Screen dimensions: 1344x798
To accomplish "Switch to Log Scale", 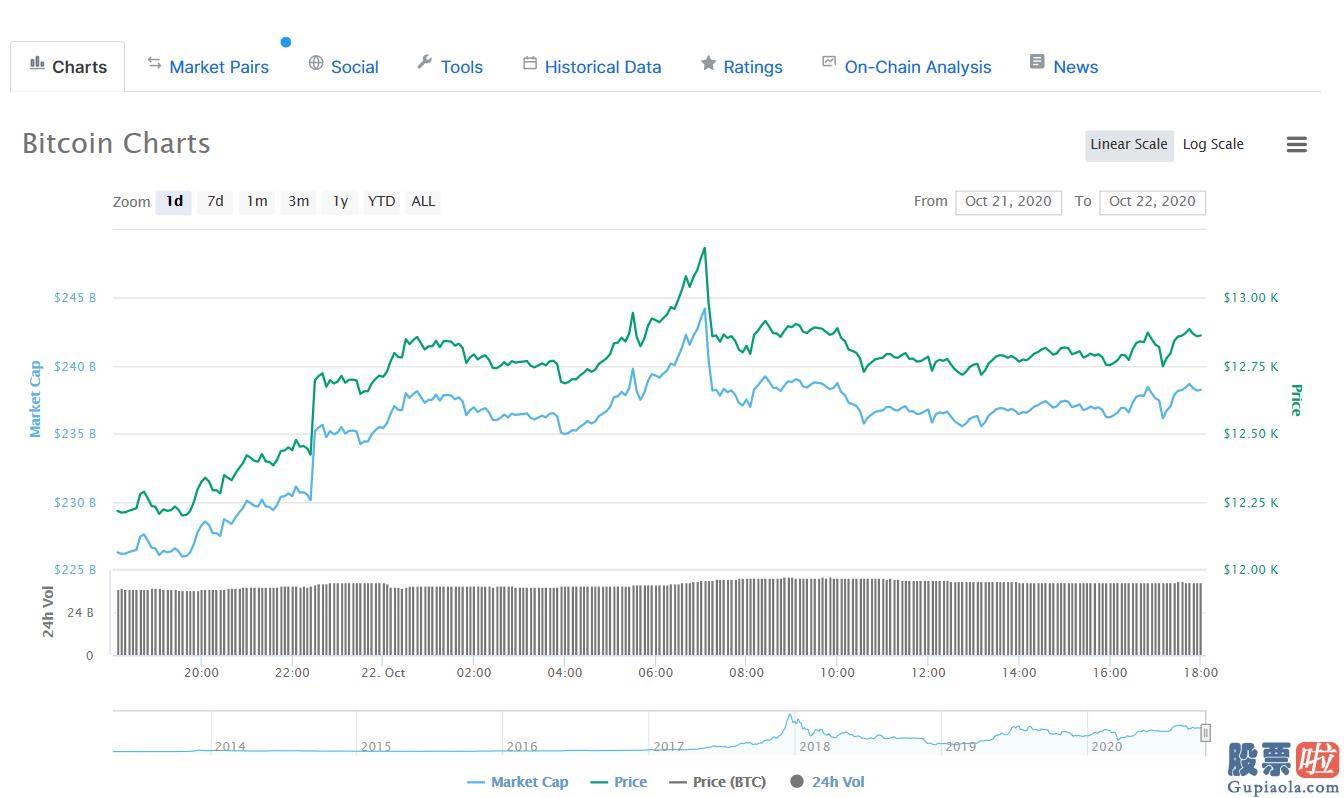I will pos(1213,144).
